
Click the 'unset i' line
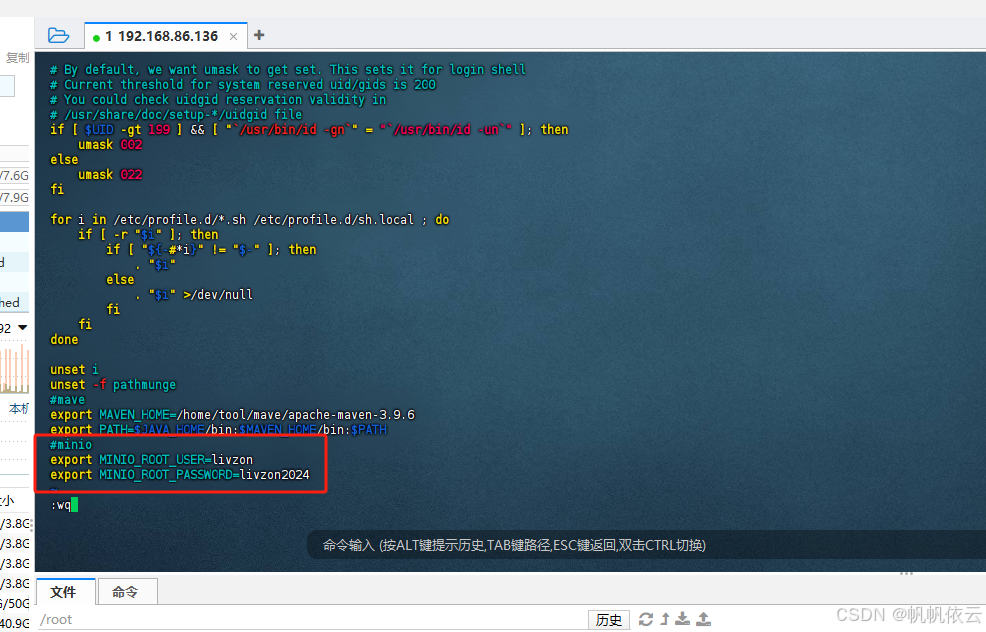point(74,370)
